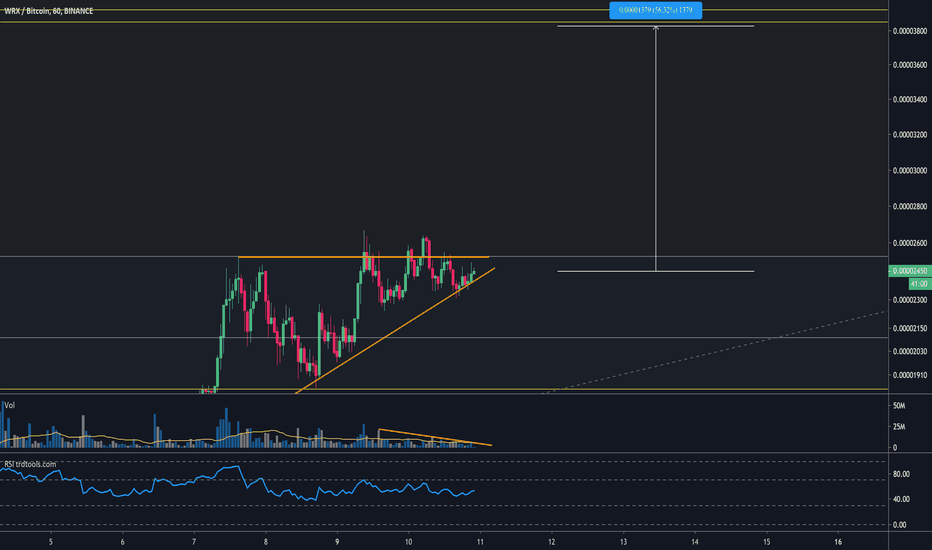Click date 10 on the time axis
Screen dimensions: 932x550
point(408,542)
